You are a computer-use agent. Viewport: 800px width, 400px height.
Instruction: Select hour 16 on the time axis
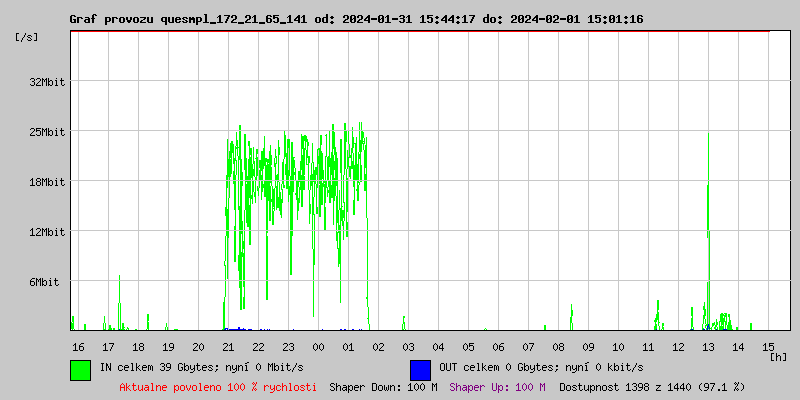pos(78,346)
